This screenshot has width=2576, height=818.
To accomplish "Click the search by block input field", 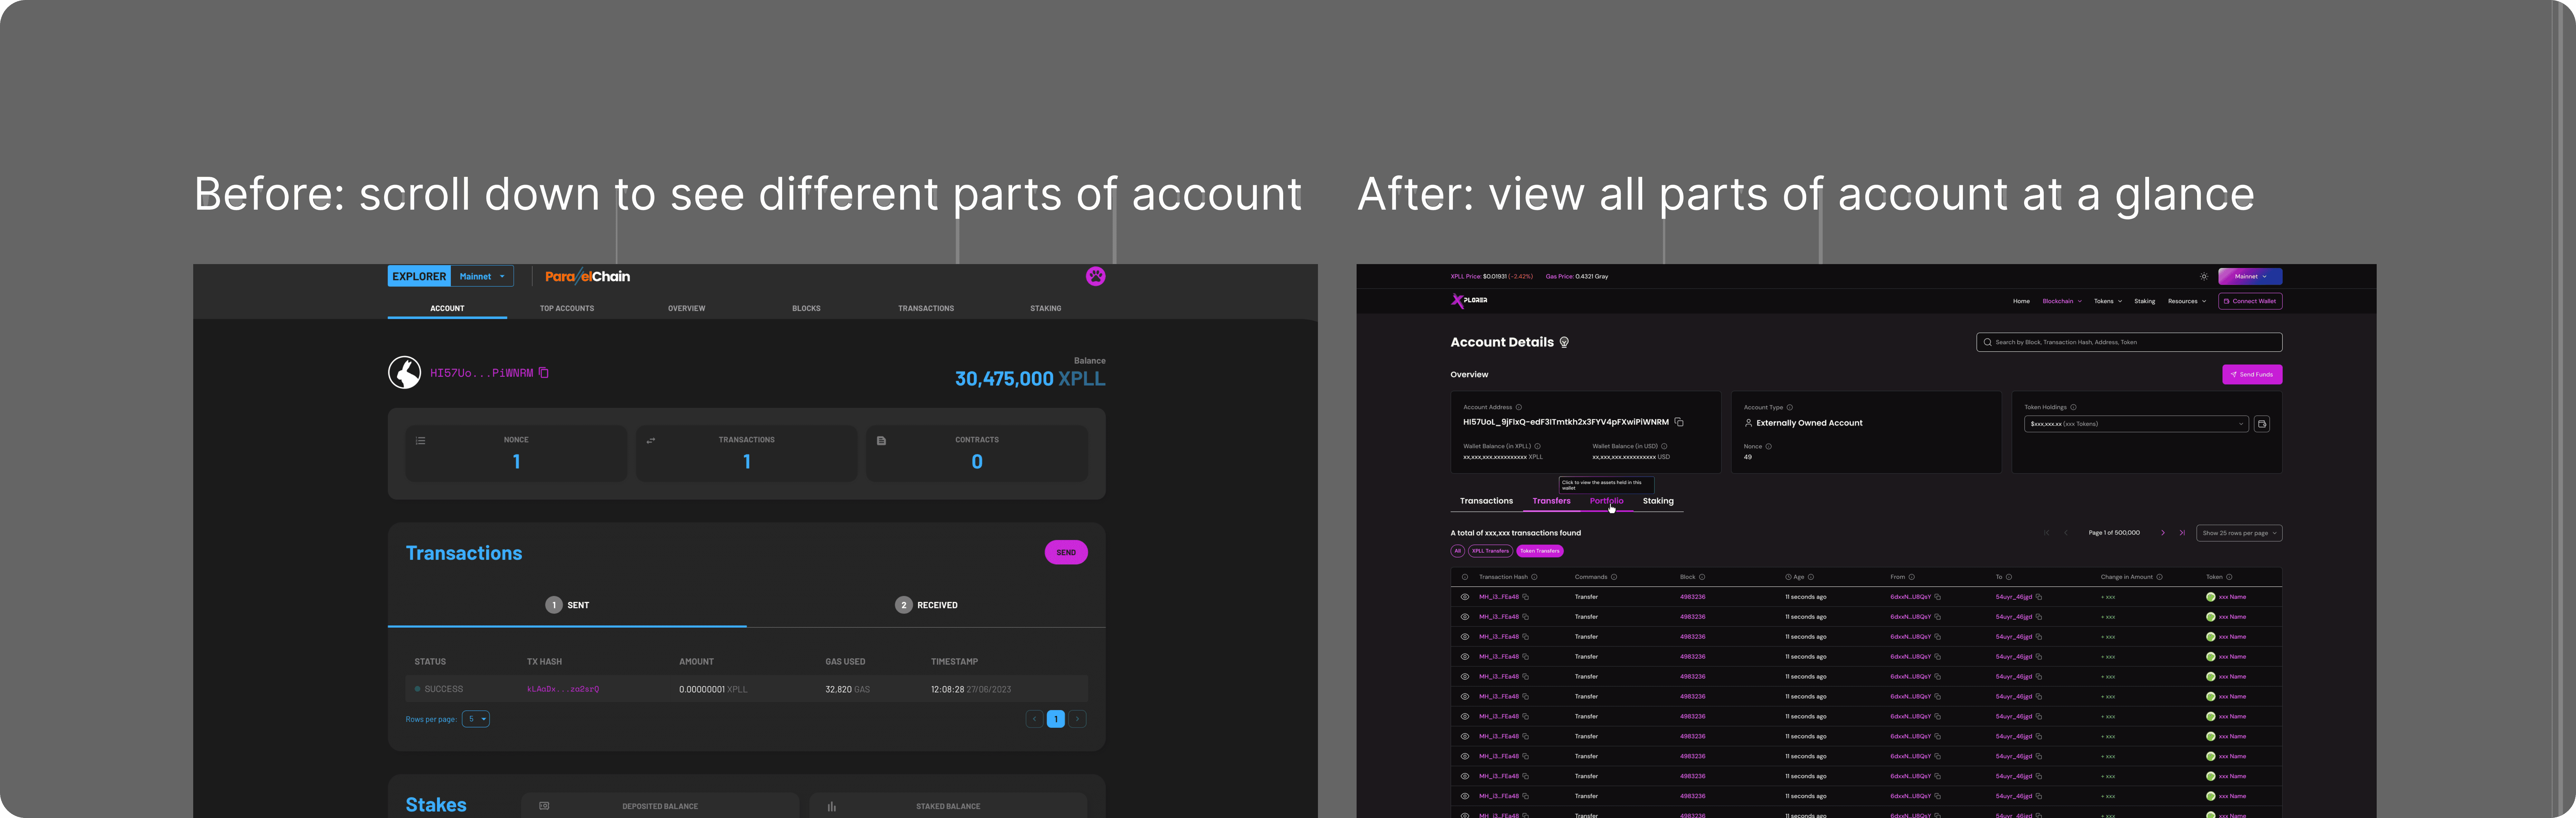I will (2130, 342).
